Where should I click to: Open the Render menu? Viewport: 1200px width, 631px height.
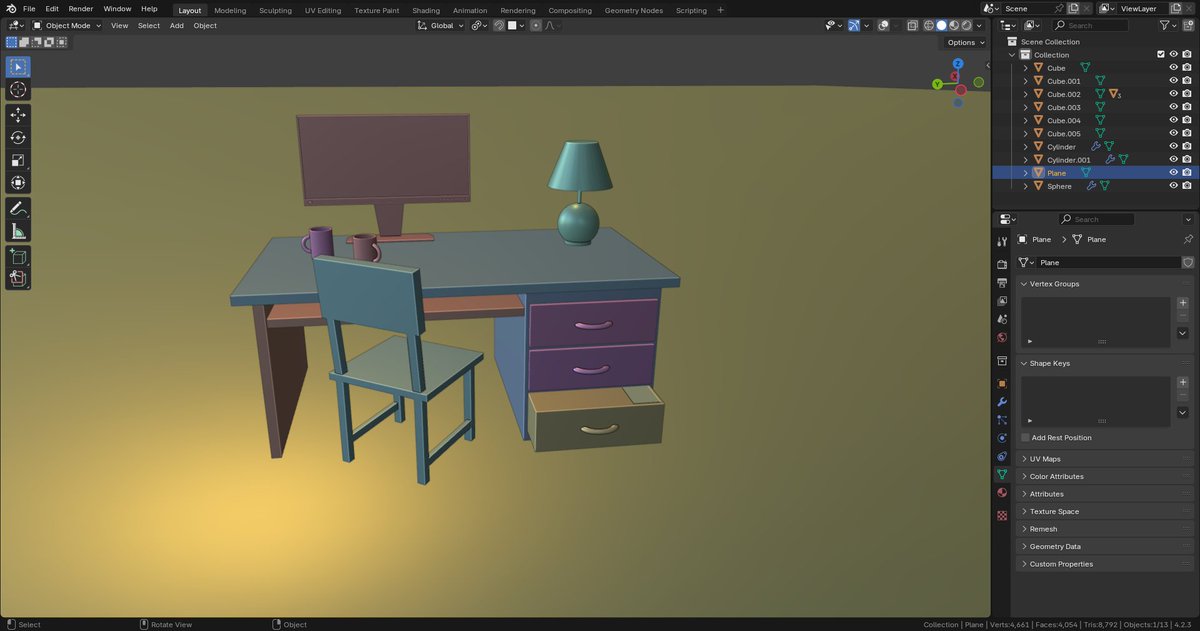pos(81,9)
